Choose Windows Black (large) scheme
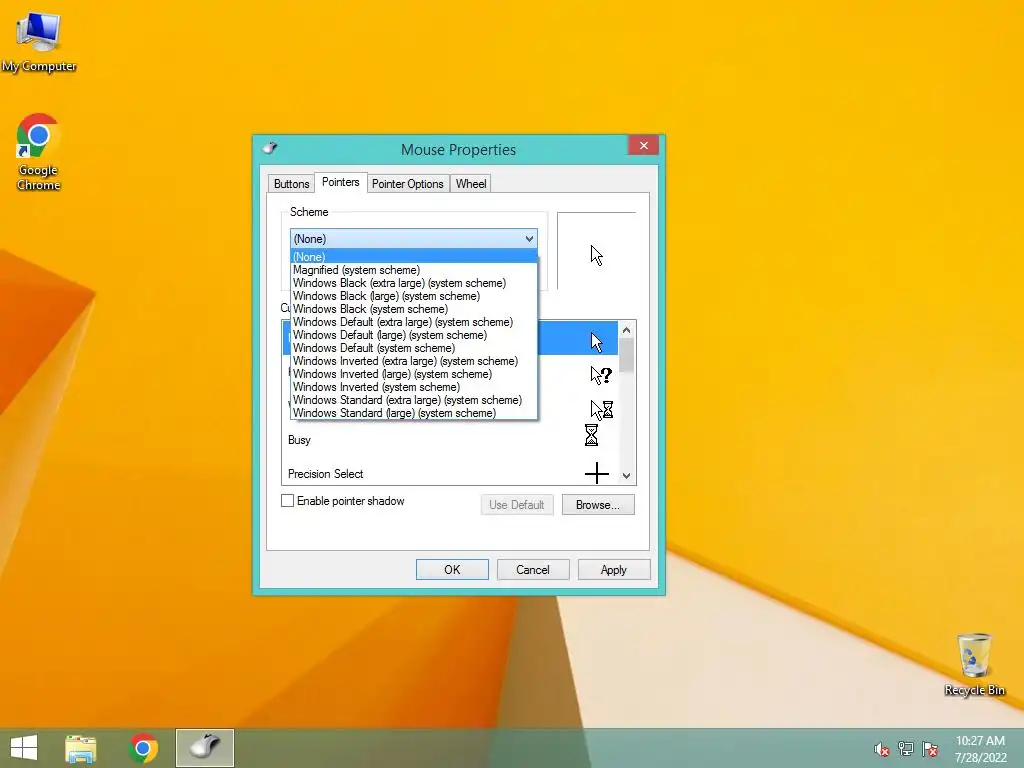The image size is (1024, 768). (x=413, y=296)
